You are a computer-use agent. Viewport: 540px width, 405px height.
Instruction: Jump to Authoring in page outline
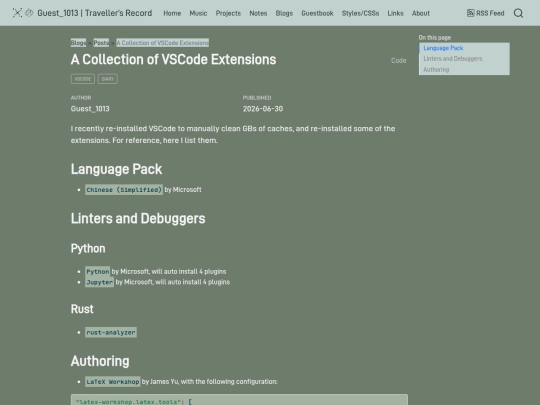point(436,70)
